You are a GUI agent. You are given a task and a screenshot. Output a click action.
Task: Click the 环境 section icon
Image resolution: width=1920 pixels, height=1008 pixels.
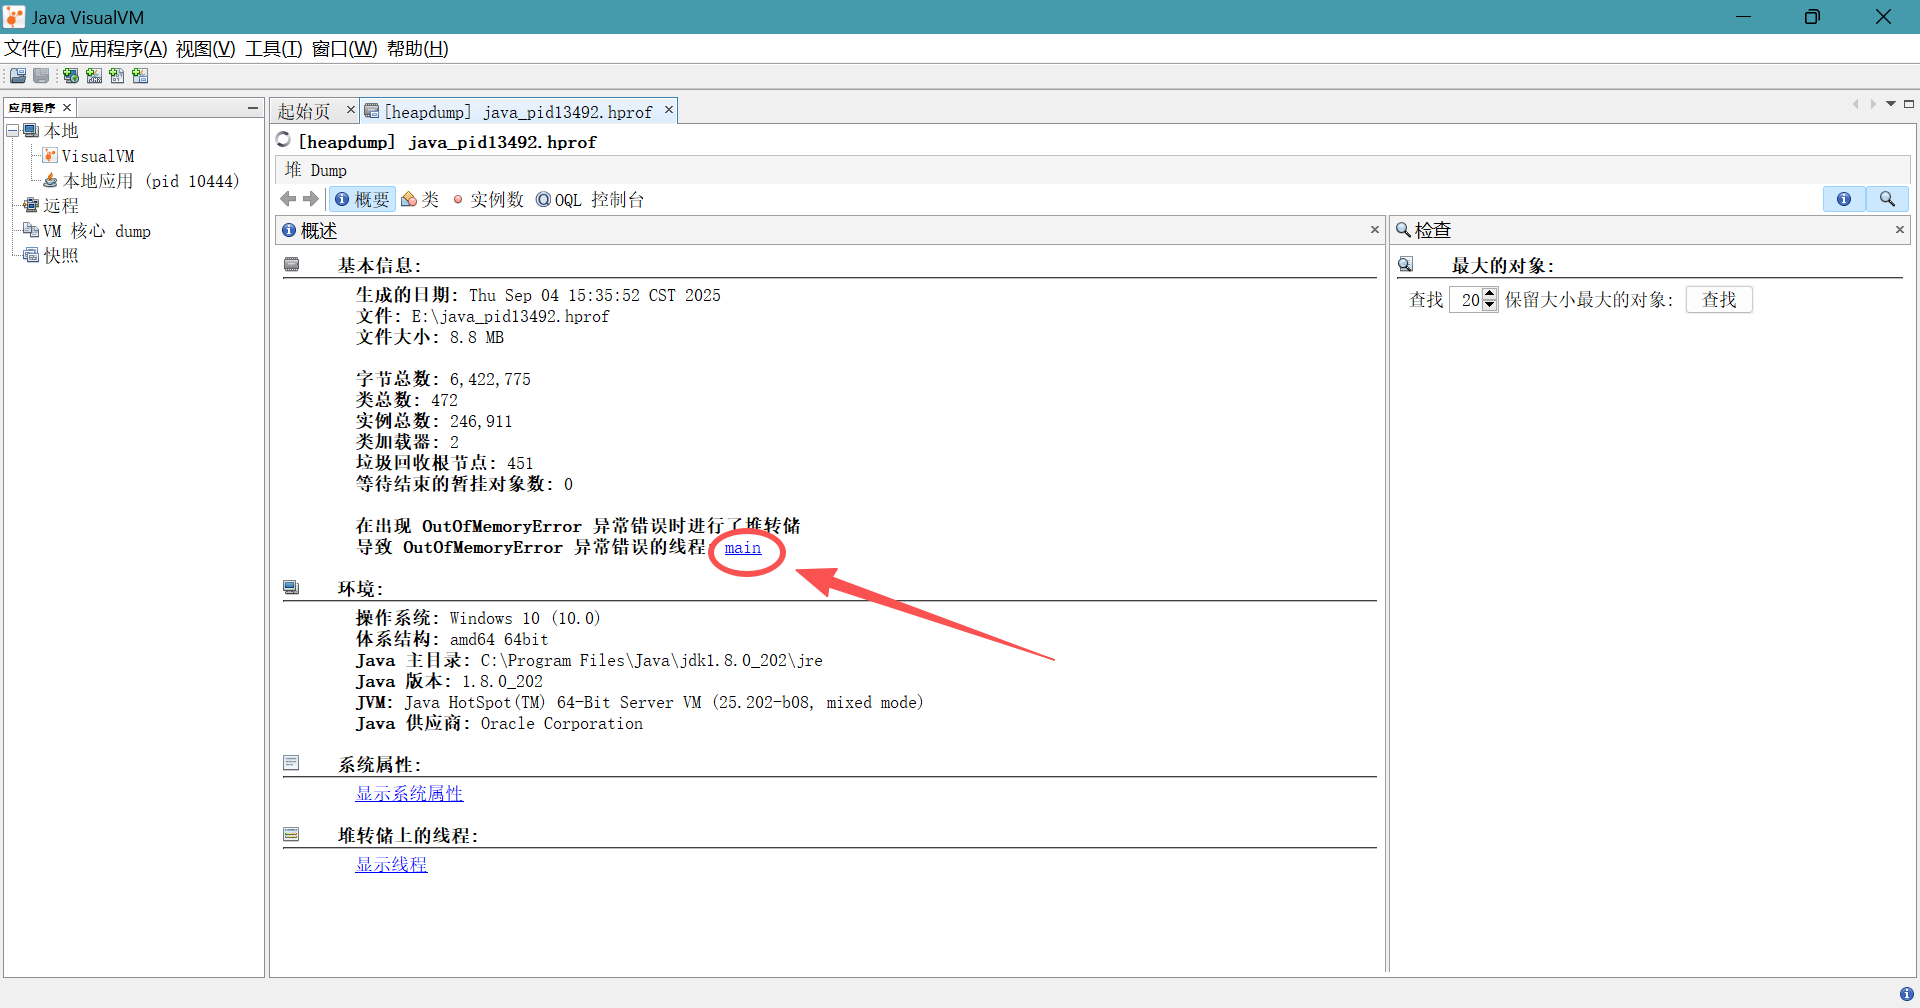pyautogui.click(x=292, y=588)
